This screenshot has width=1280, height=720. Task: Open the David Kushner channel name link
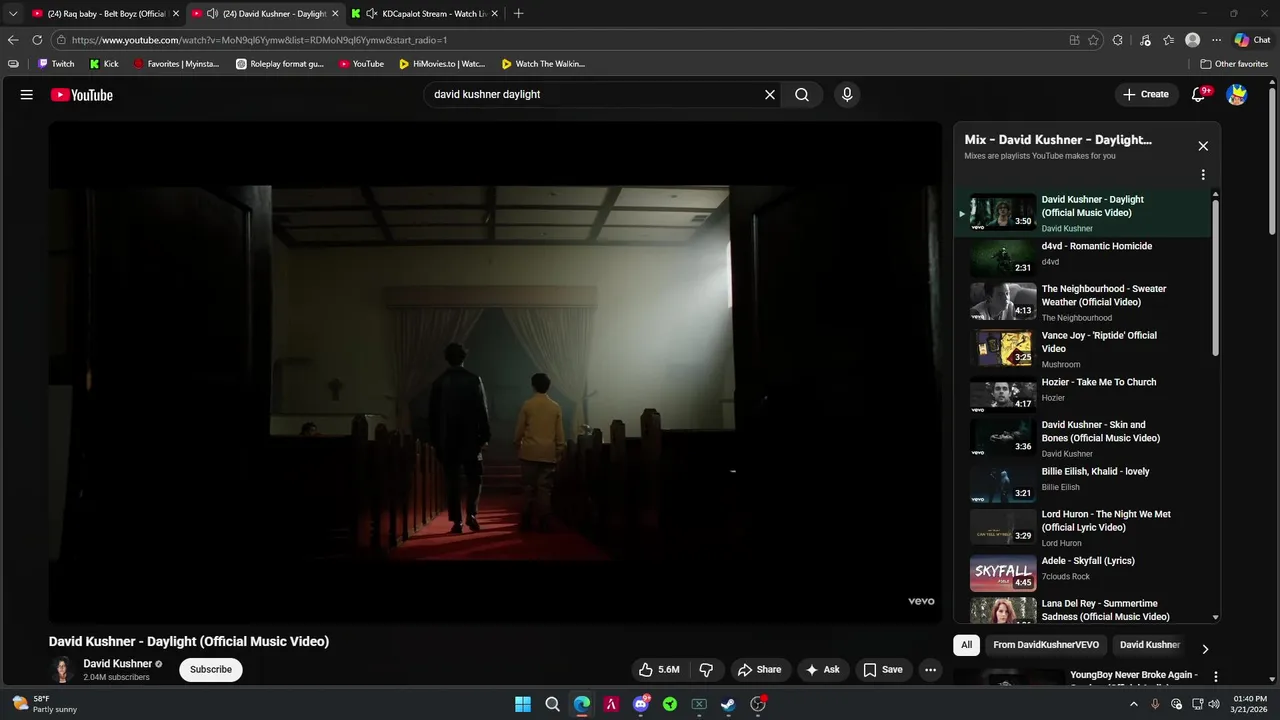(117, 664)
